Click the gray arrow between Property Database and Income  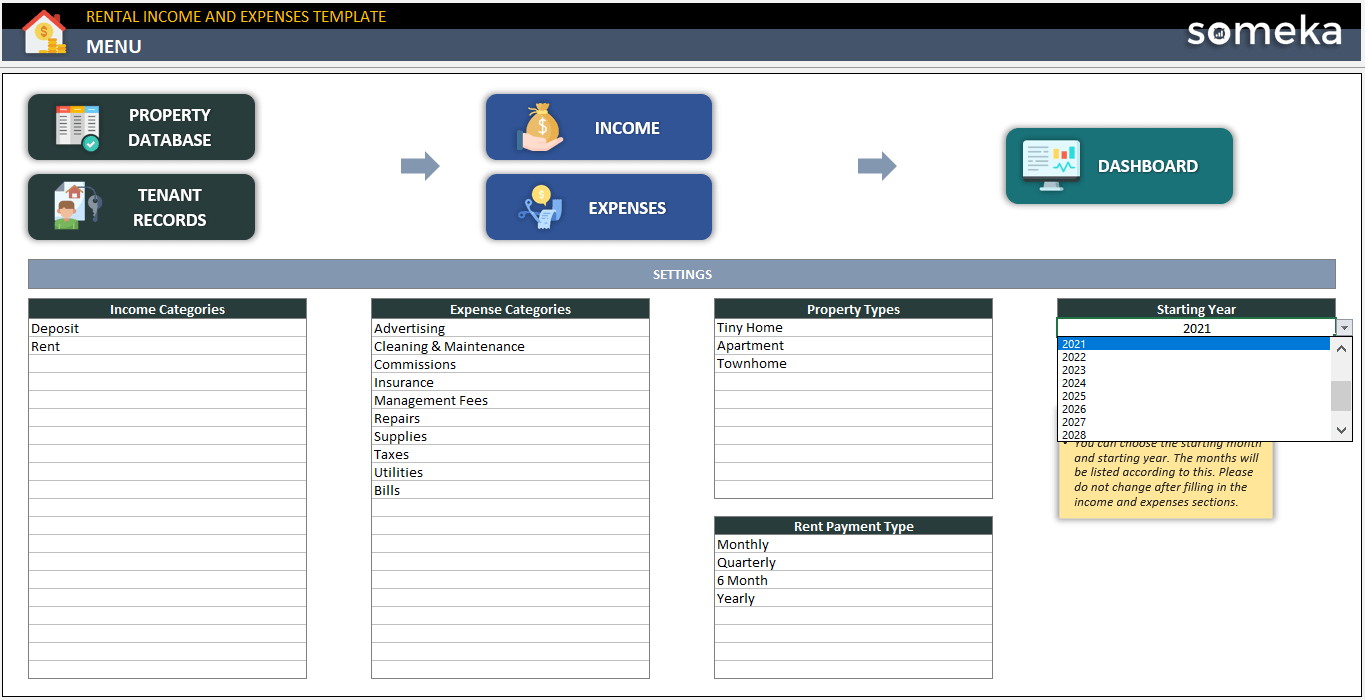point(421,166)
